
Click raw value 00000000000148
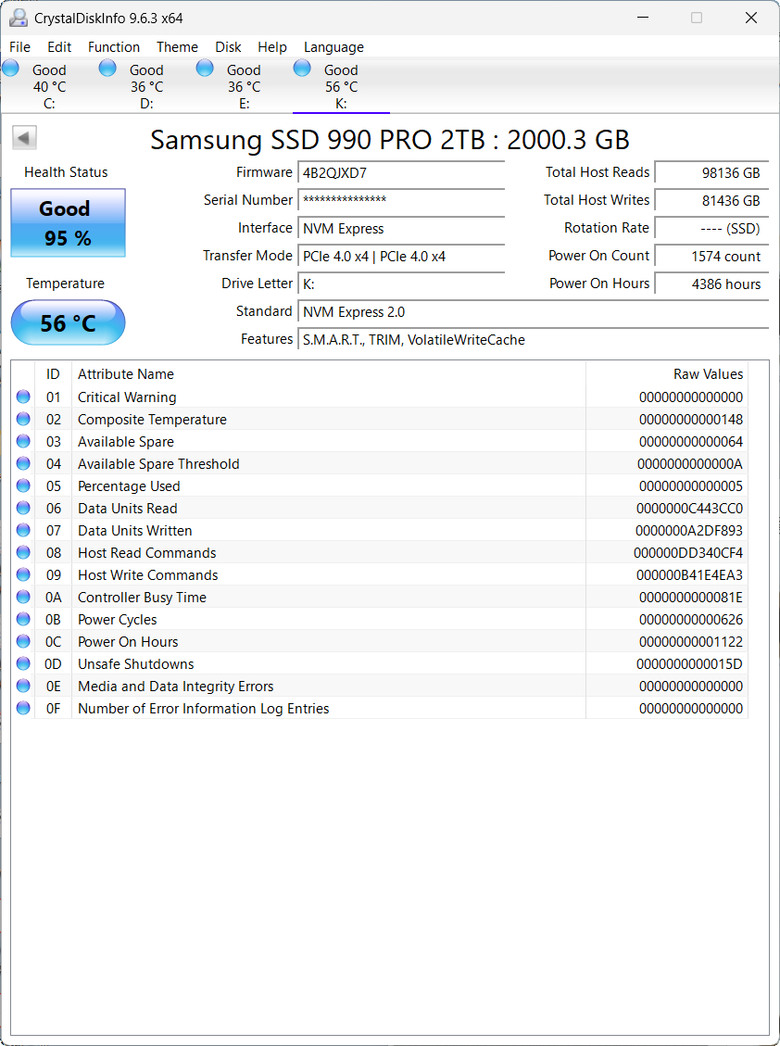(691, 420)
